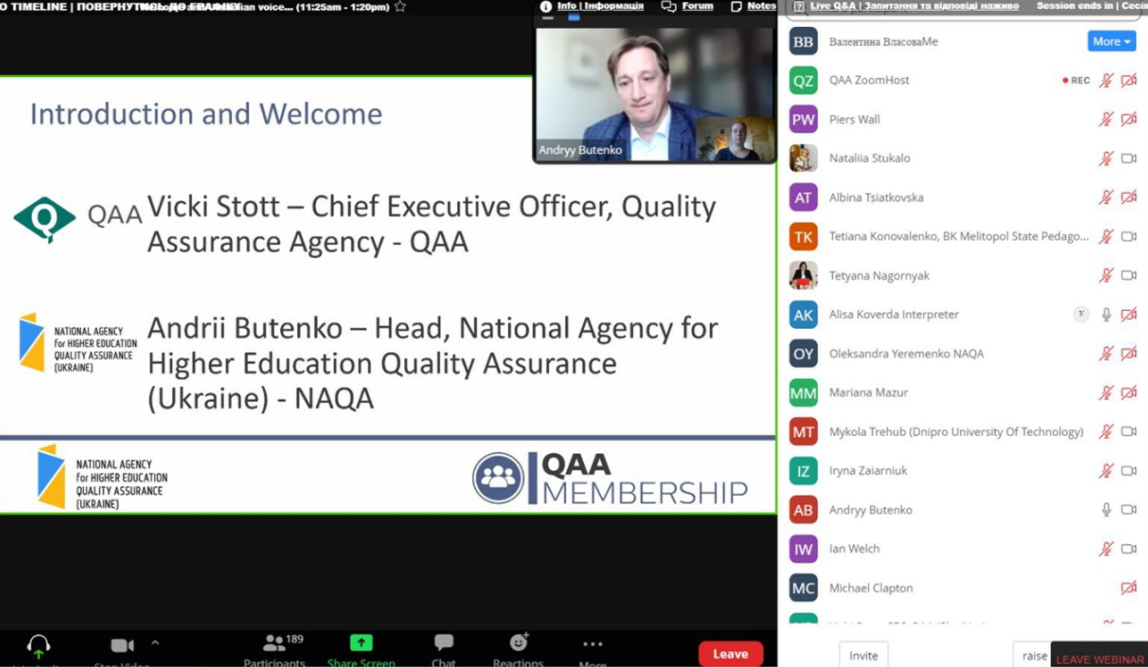This screenshot has width=1148, height=667.
Task: Open the Reactions smiley icon
Action: tap(519, 642)
